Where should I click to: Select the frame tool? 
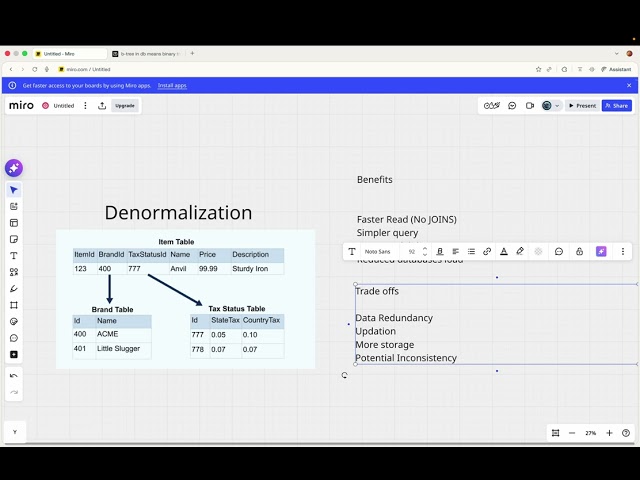point(14,305)
